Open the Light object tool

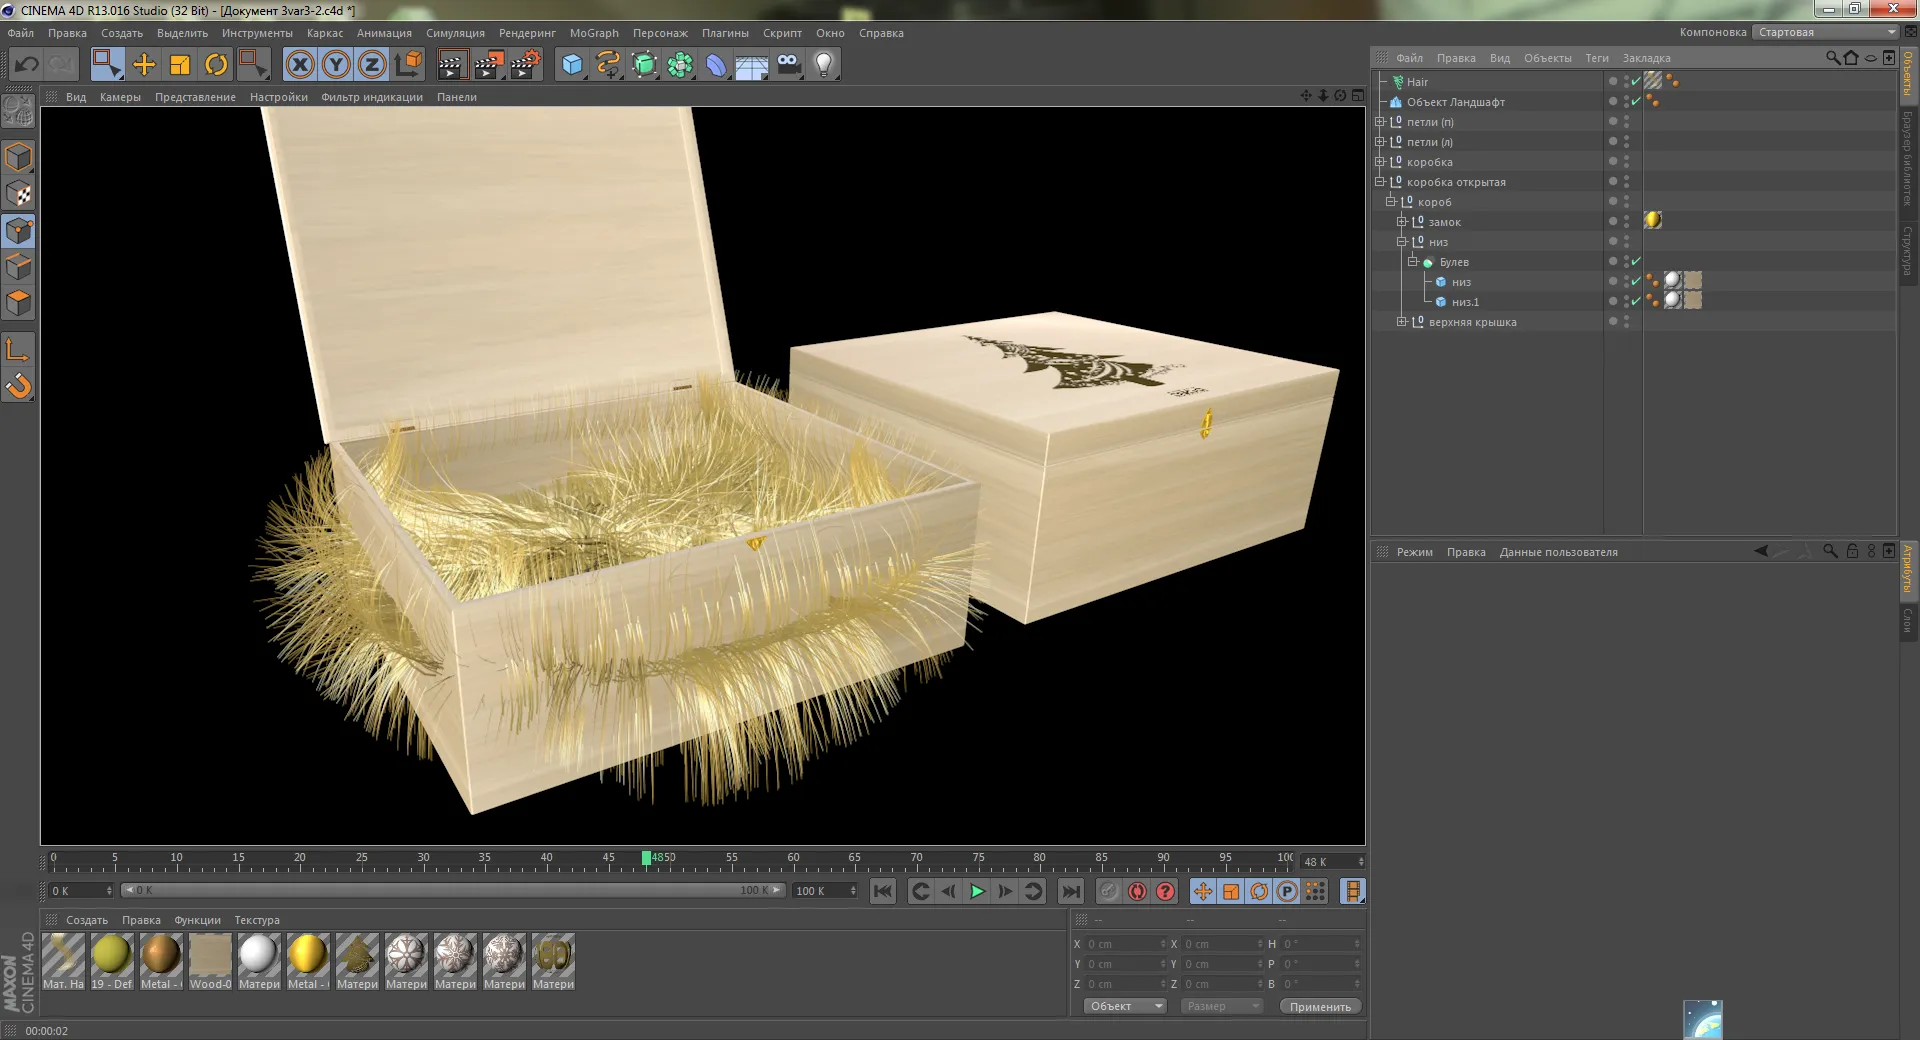coord(823,65)
